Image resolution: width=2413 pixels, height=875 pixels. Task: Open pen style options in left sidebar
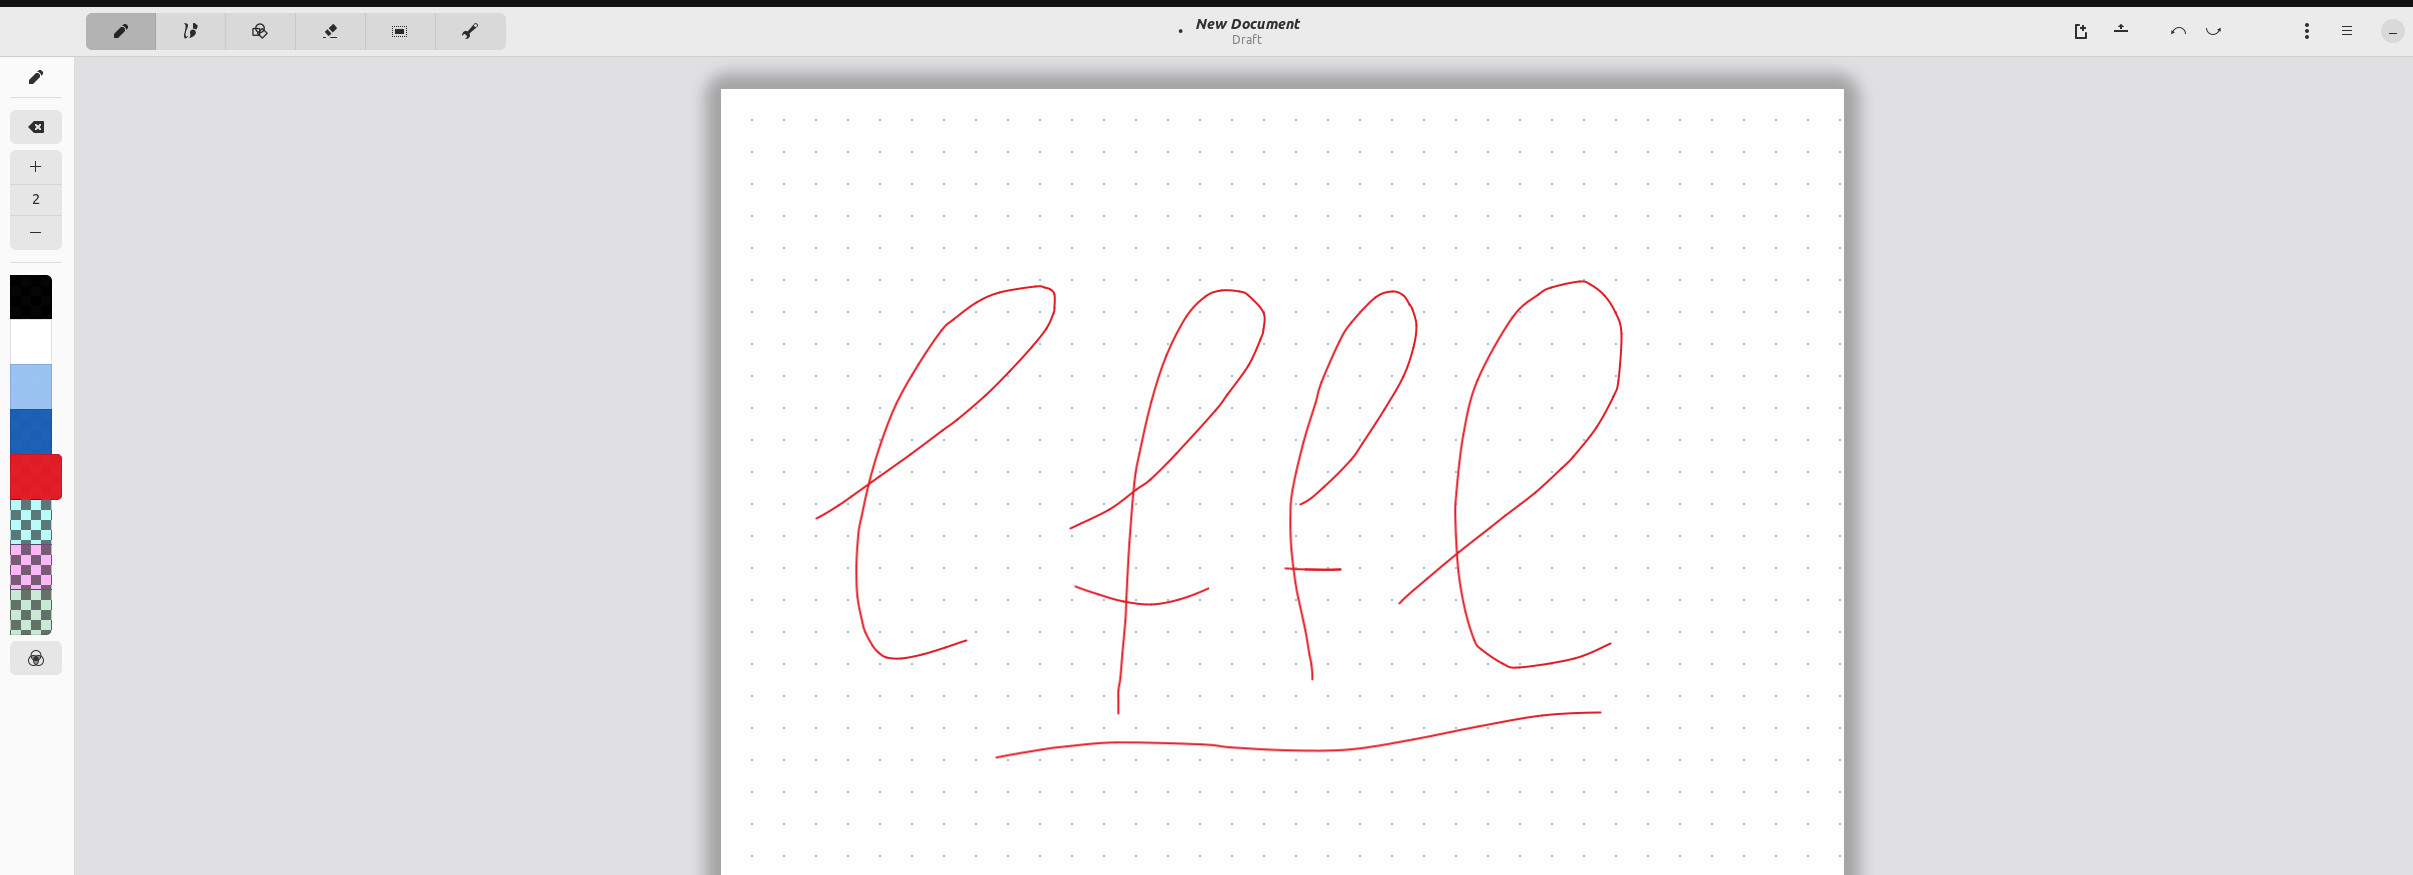36,77
